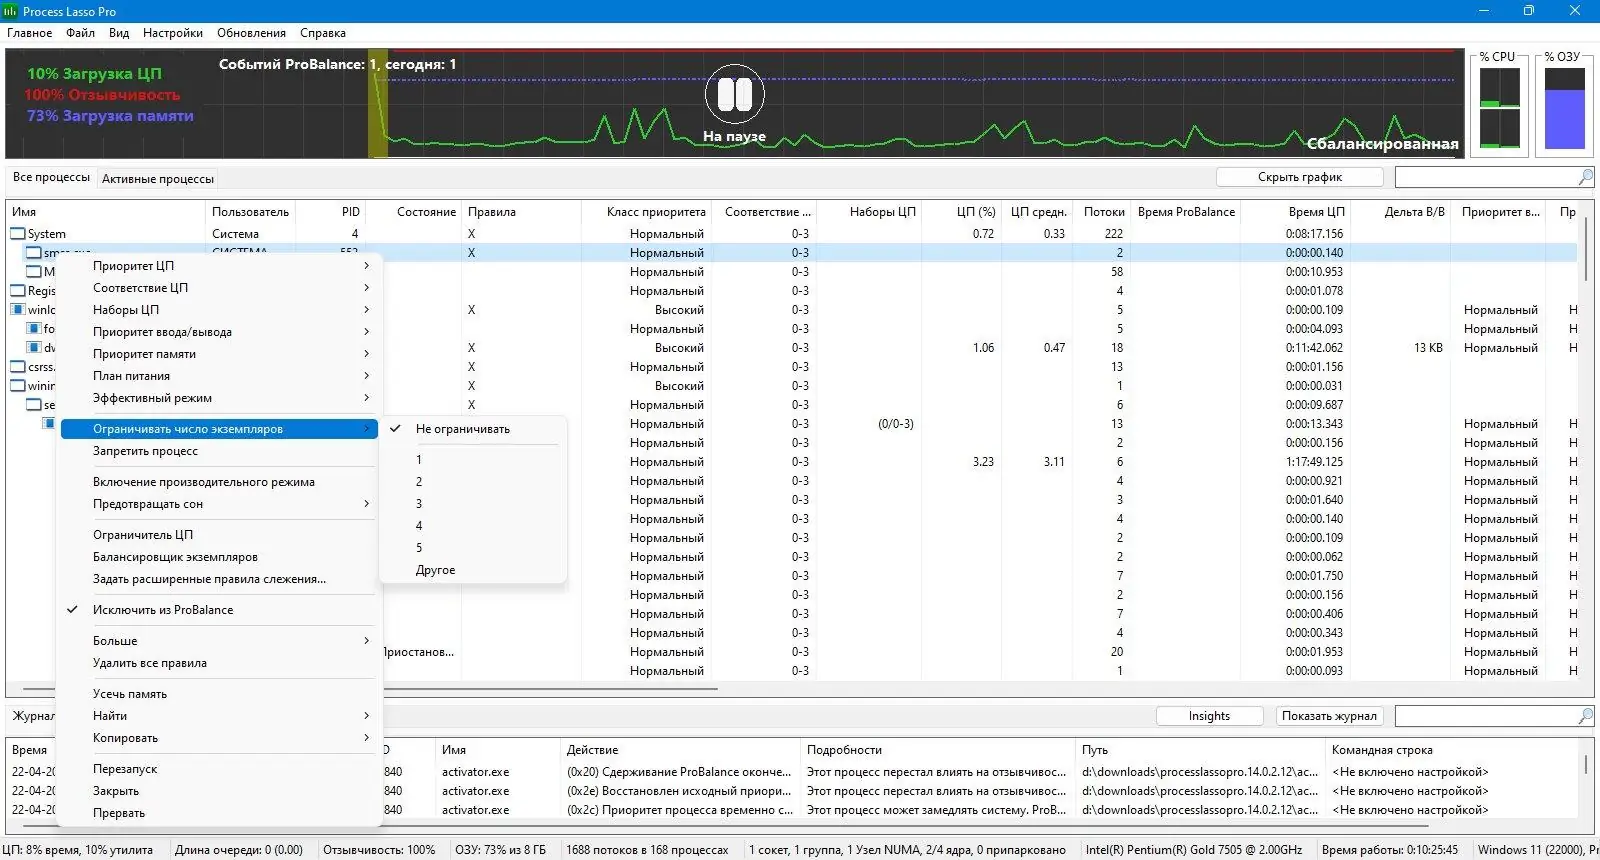Choose Ограничитель ЦП

[219, 535]
